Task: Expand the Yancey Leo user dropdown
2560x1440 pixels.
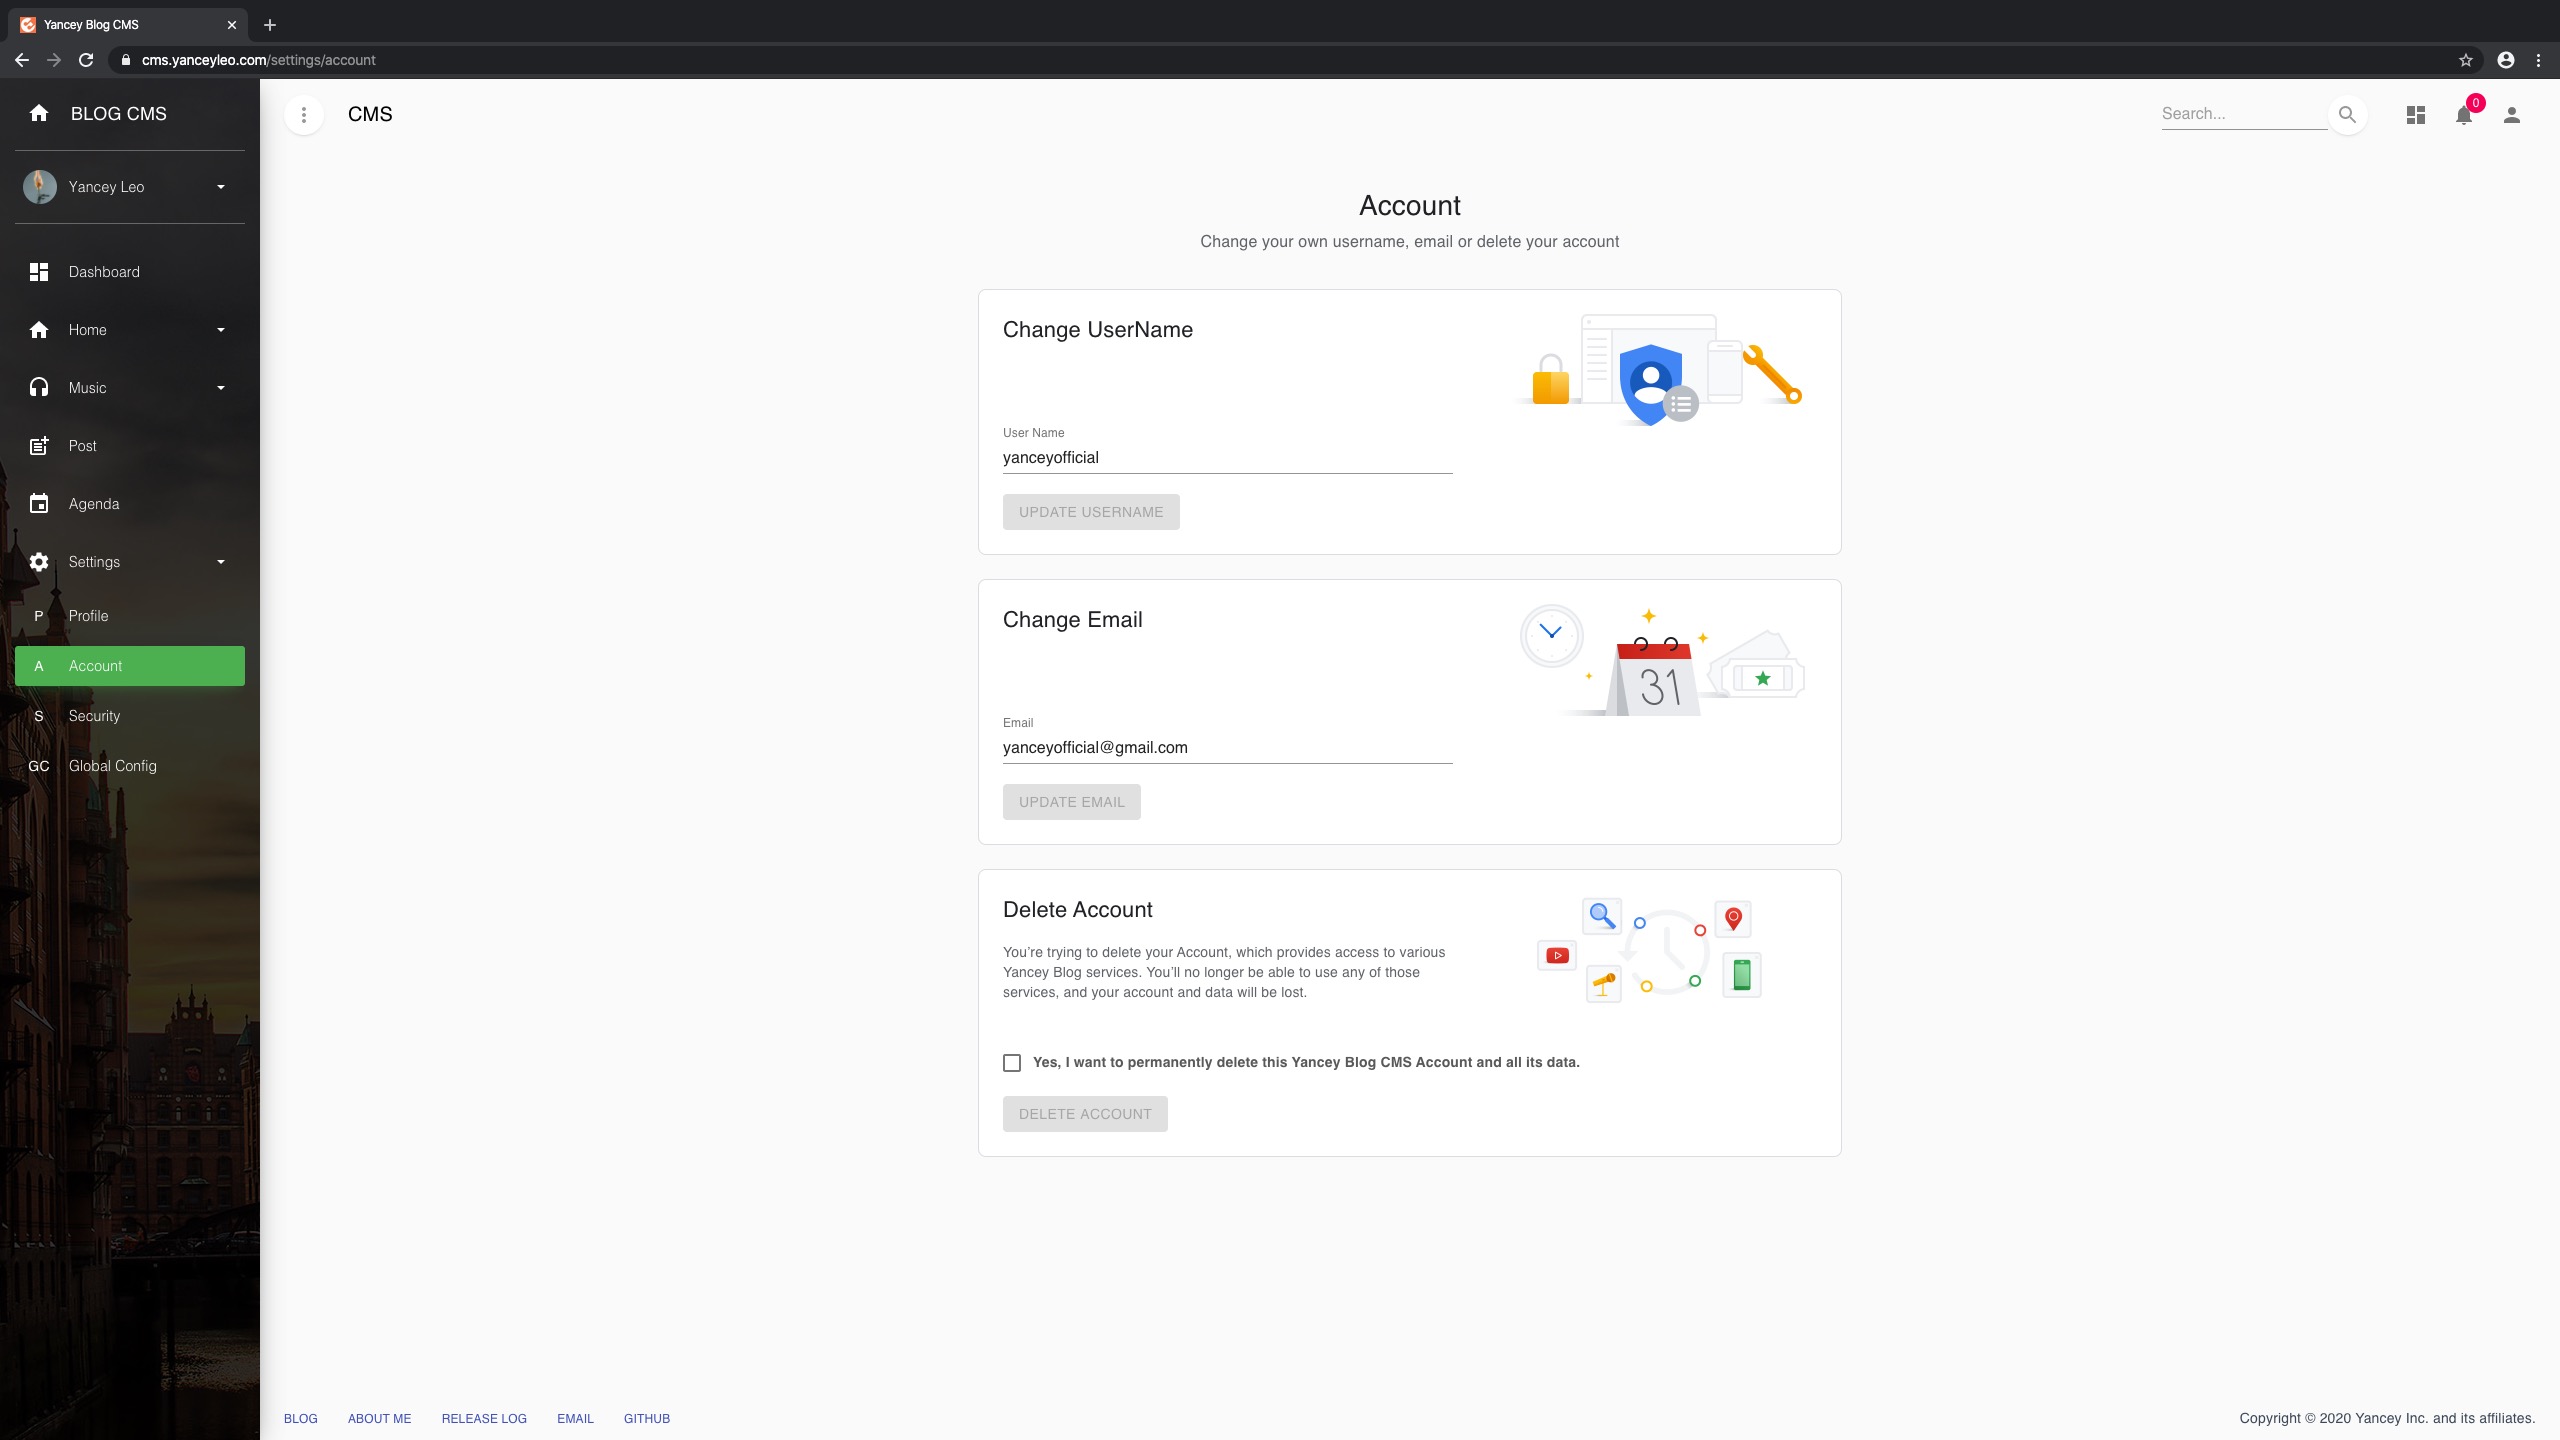Action: [x=221, y=187]
